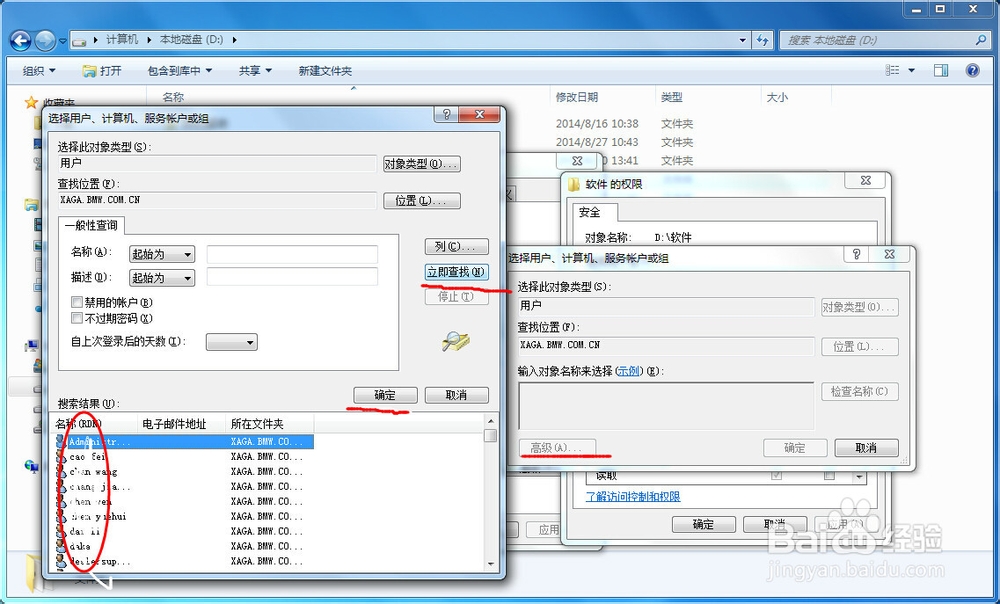Check the 不过期密码 checkbox
The width and height of the screenshot is (1000, 604).
click(x=77, y=318)
